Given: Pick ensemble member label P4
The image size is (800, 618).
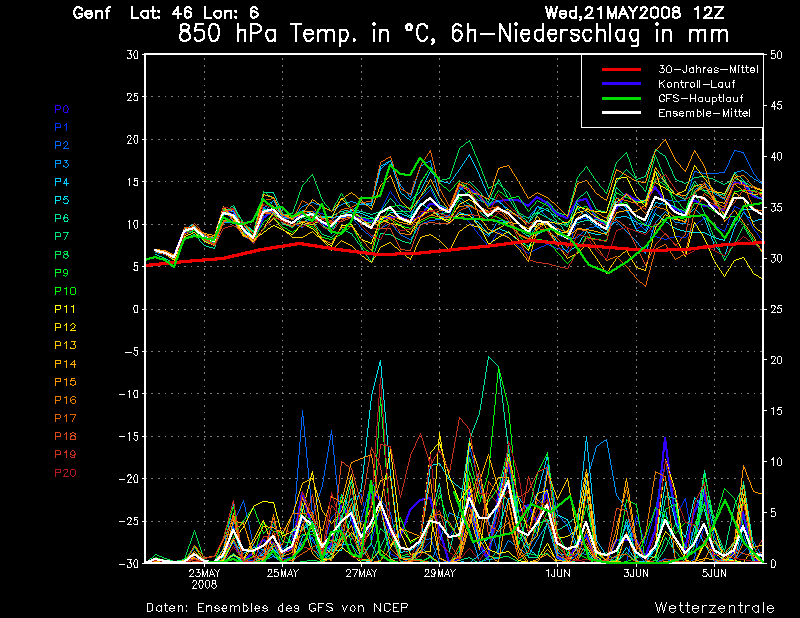Looking at the screenshot, I should point(62,182).
